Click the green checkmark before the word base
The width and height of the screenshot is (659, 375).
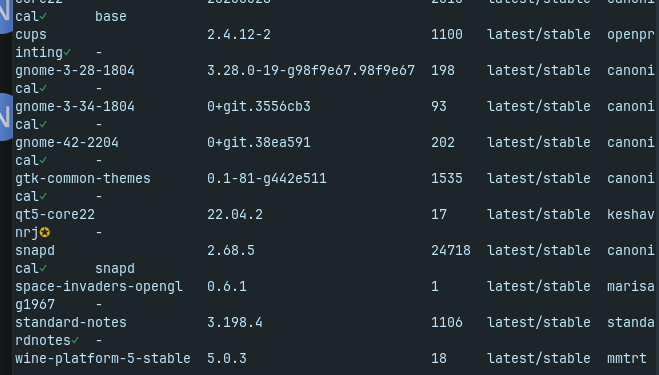click(43, 16)
